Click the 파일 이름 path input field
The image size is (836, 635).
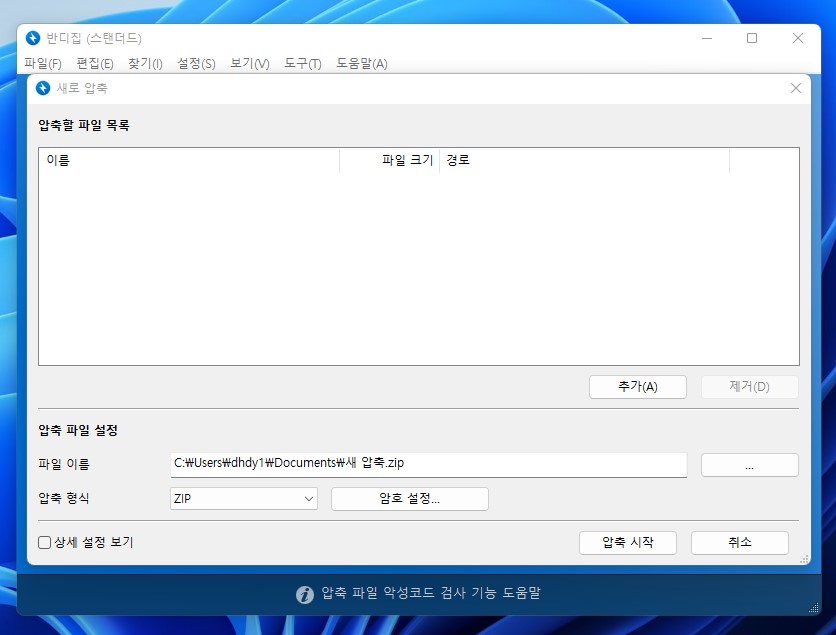(429, 465)
